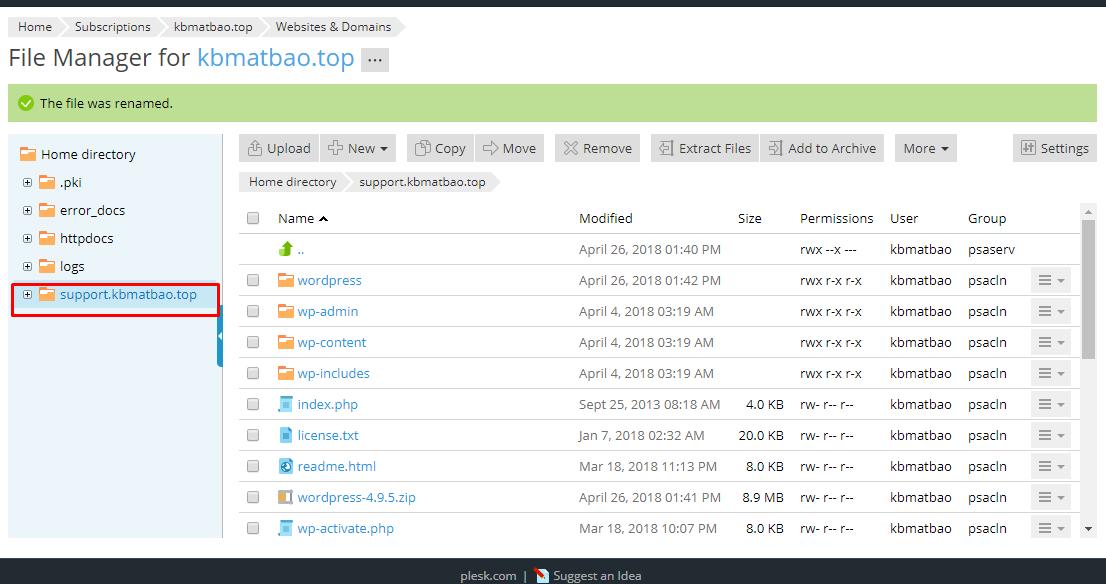The width and height of the screenshot is (1106, 584).
Task: Open the New dropdown menu
Action: click(x=359, y=148)
